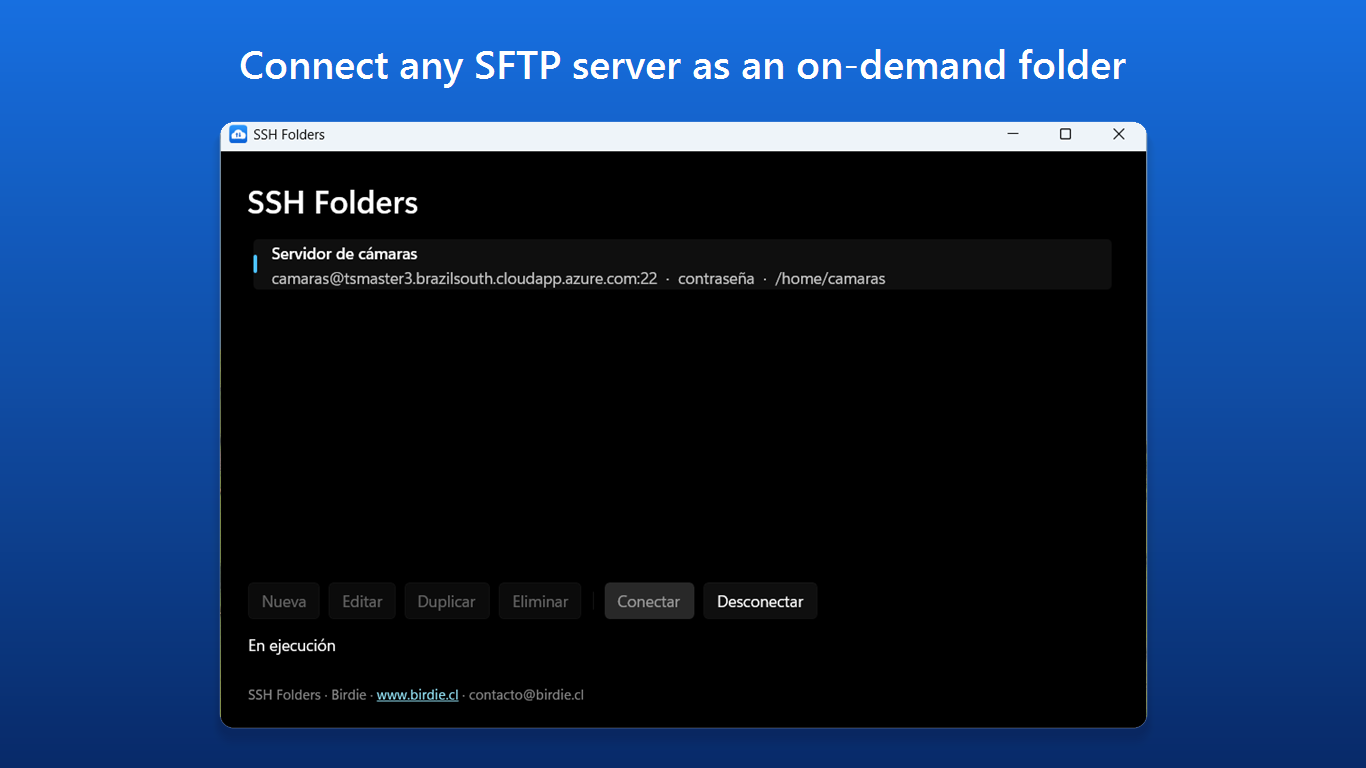The height and width of the screenshot is (768, 1366).
Task: Click the SSH Folders title bar text
Action: [x=289, y=134]
